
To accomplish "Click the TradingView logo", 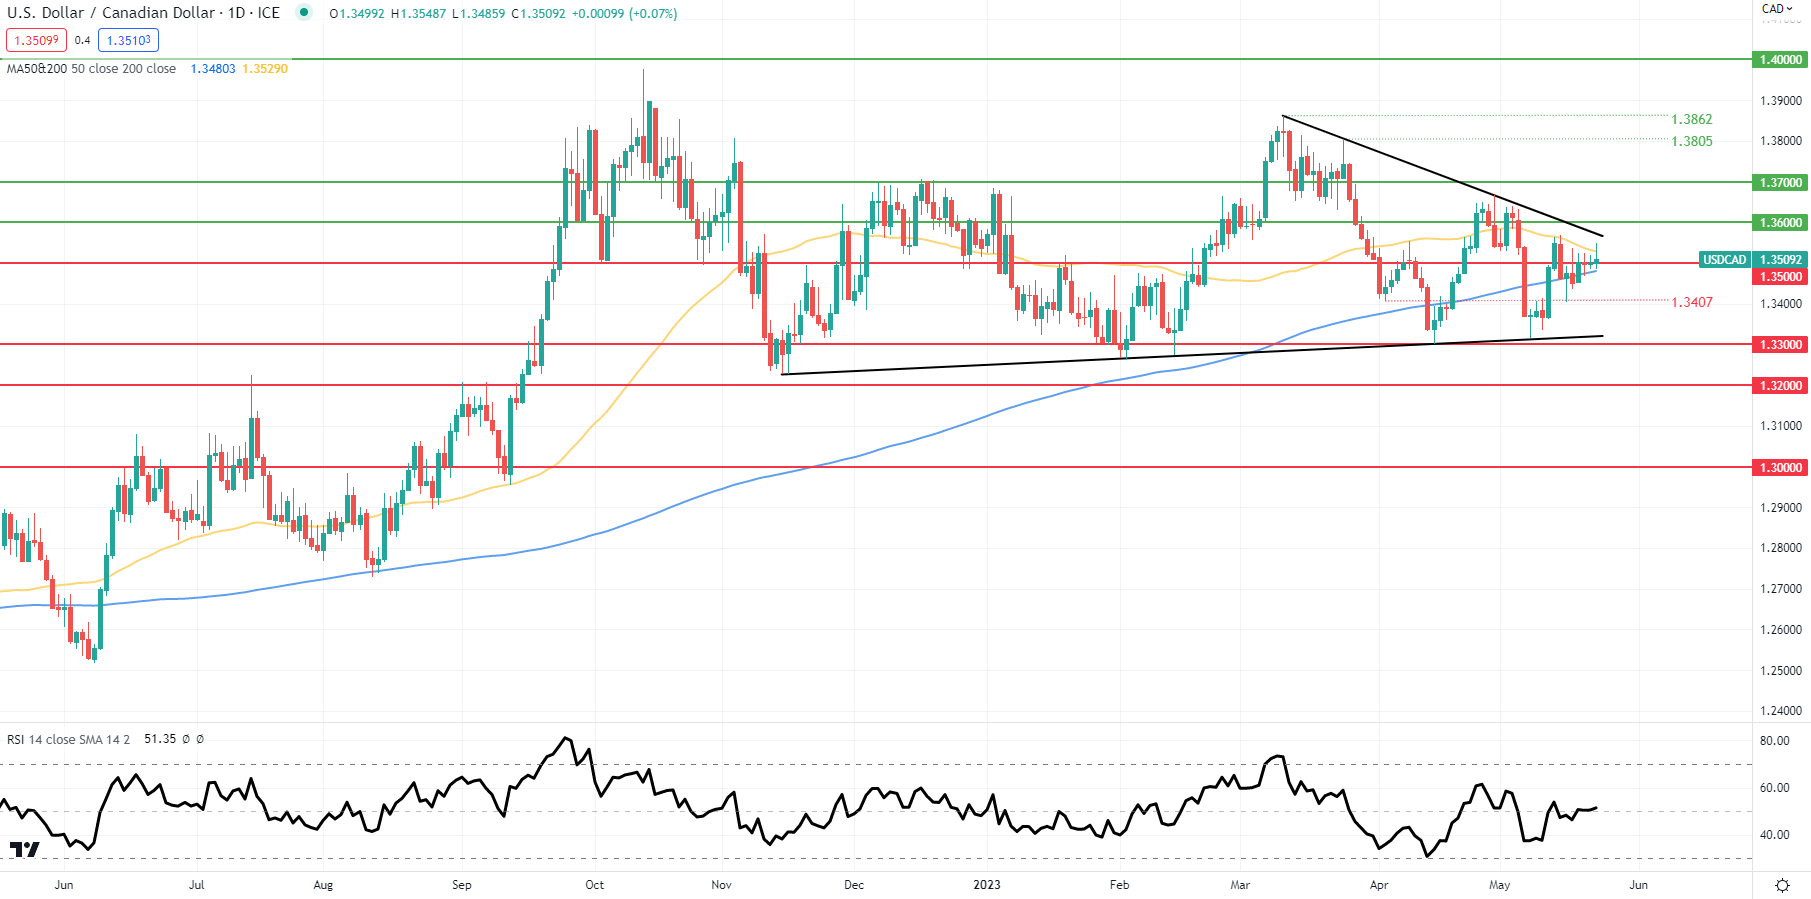I will click(25, 850).
